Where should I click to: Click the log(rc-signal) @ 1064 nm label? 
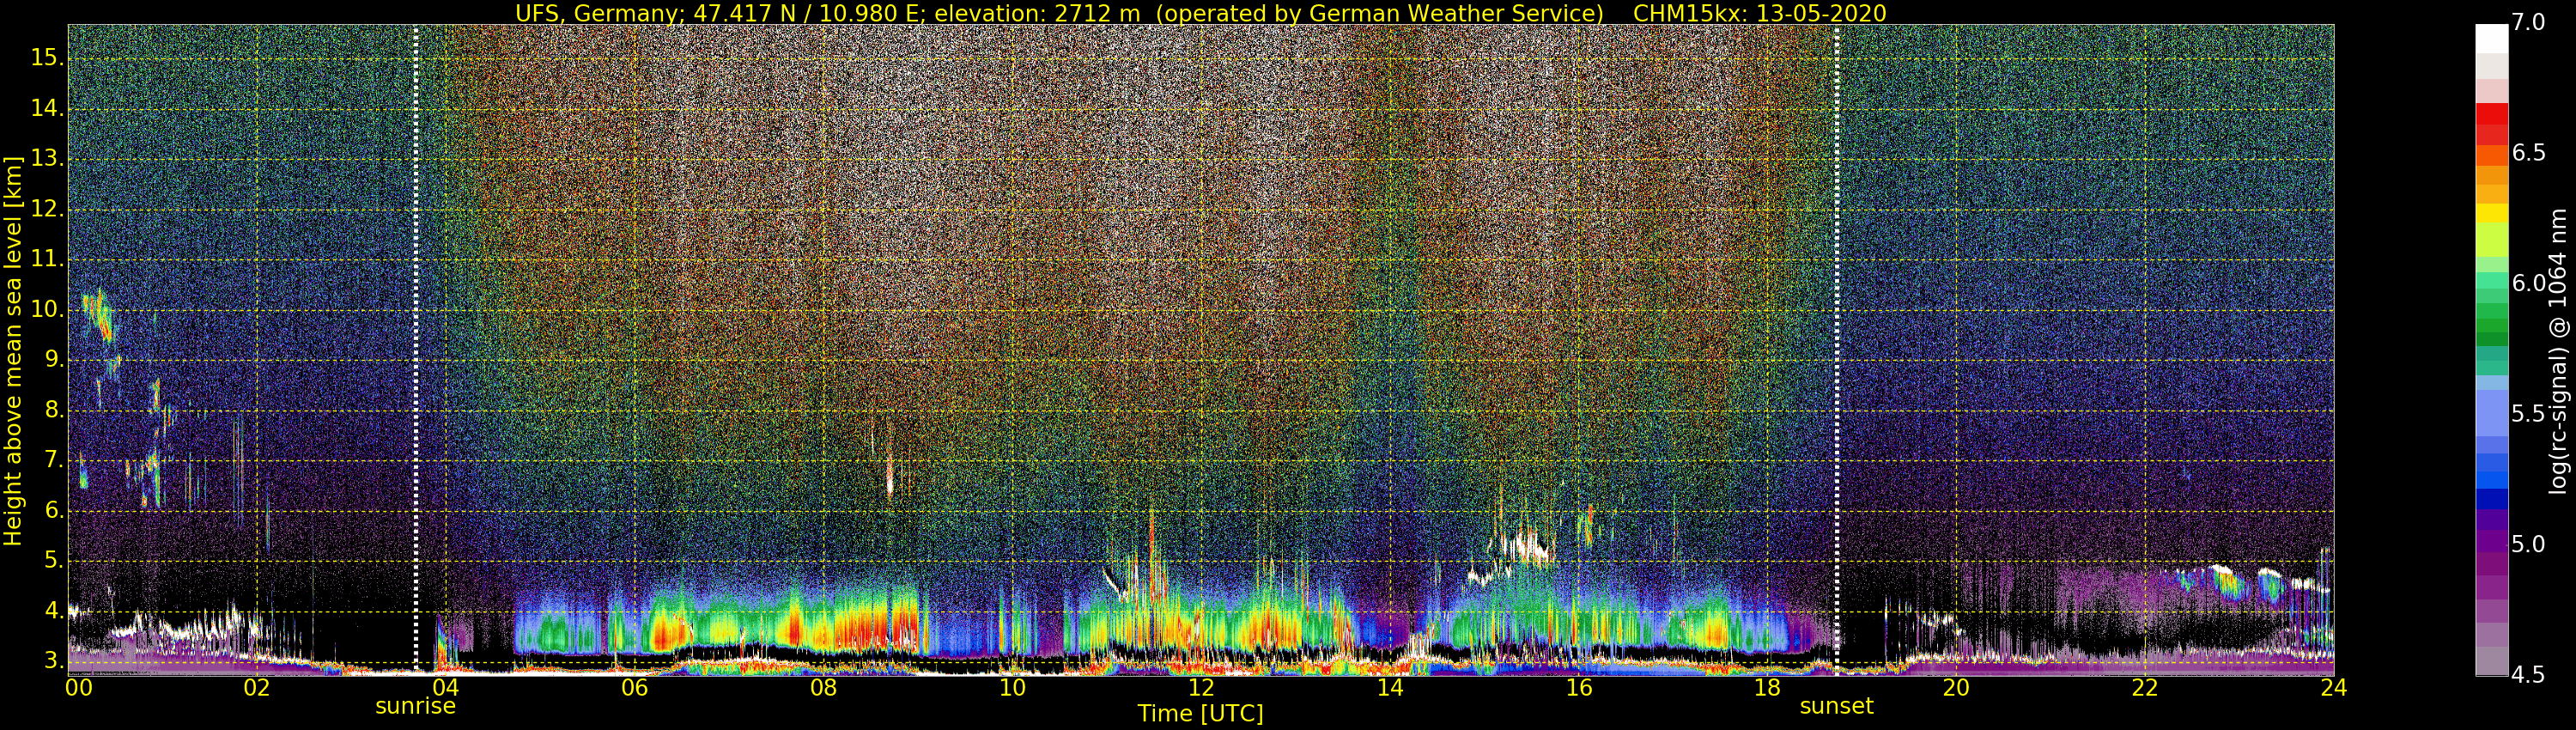[x=2559, y=350]
